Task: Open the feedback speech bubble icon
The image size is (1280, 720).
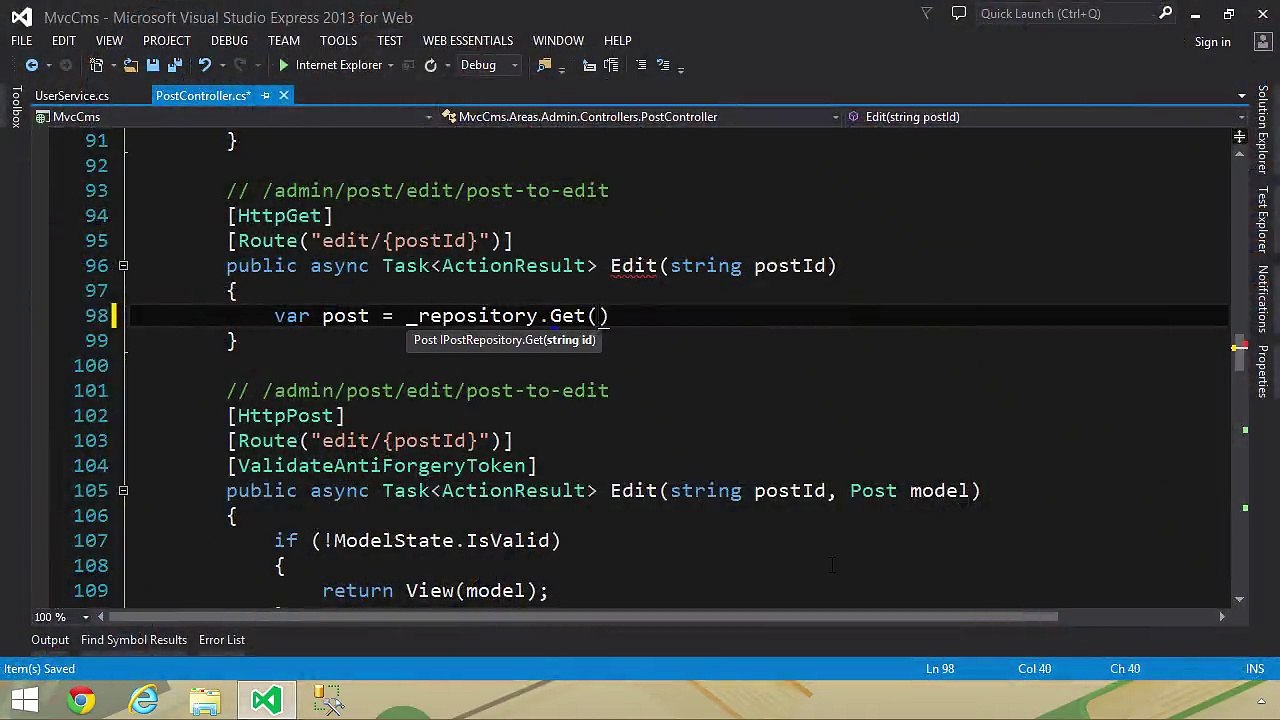Action: [959, 13]
